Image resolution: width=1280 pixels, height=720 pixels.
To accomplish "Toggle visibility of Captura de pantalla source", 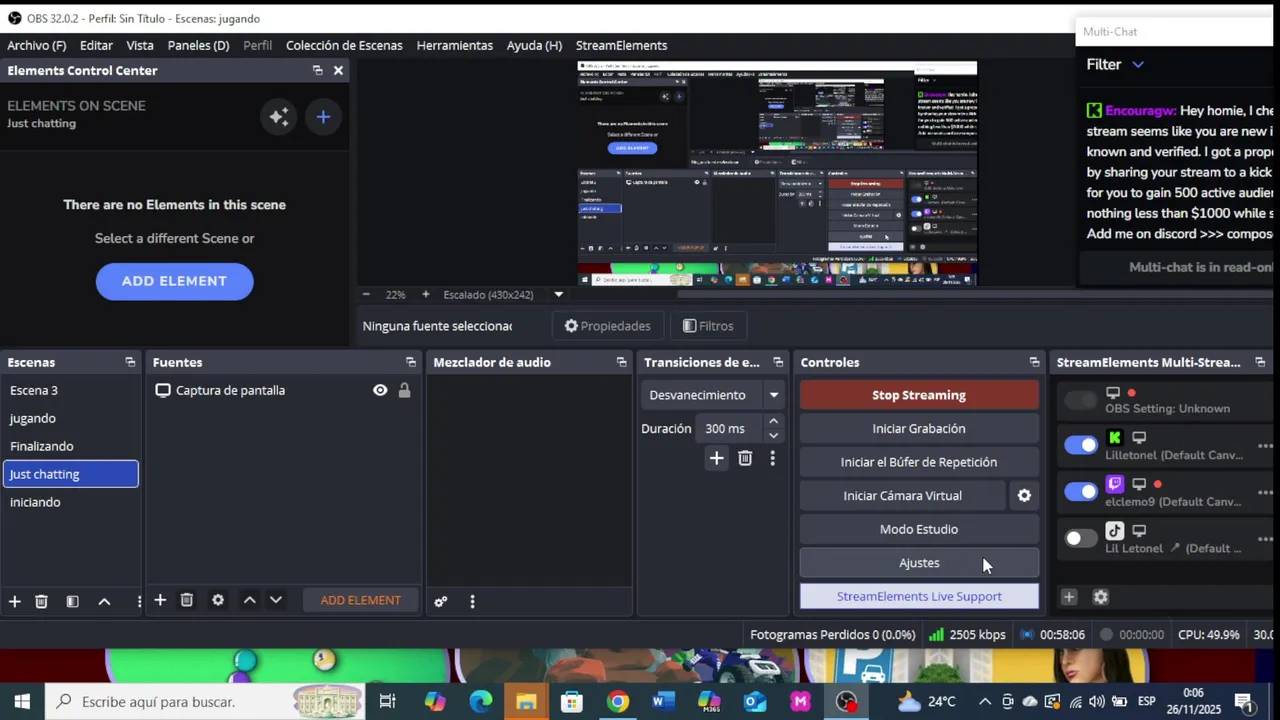I will (x=380, y=390).
